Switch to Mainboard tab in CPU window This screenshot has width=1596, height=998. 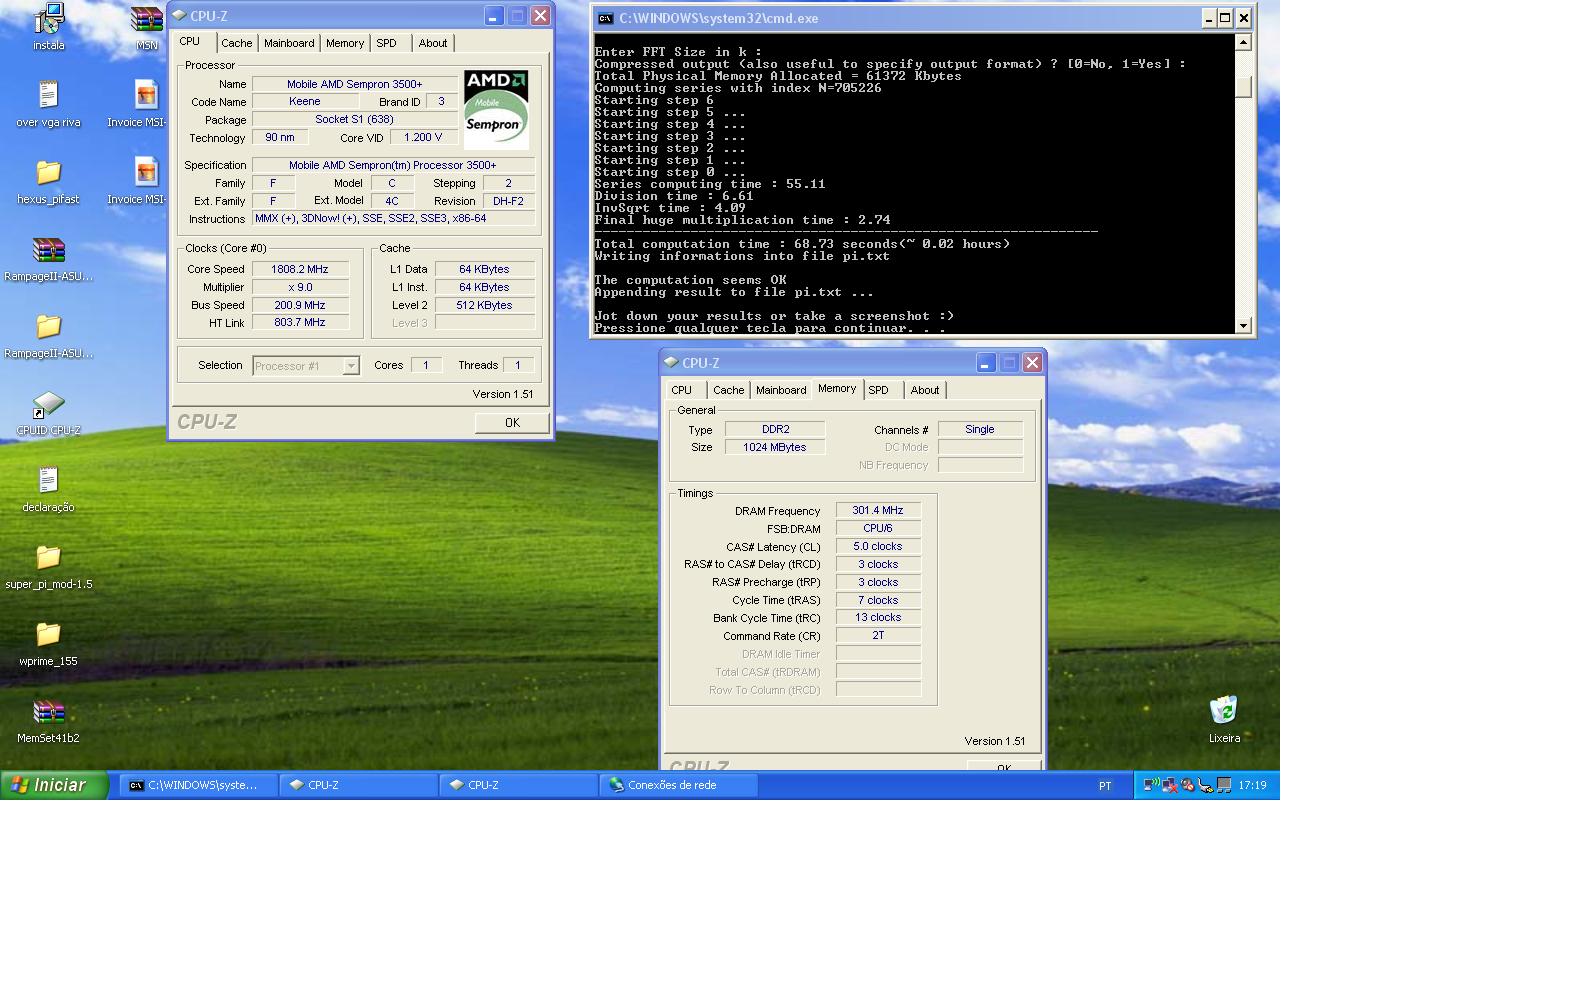point(289,43)
